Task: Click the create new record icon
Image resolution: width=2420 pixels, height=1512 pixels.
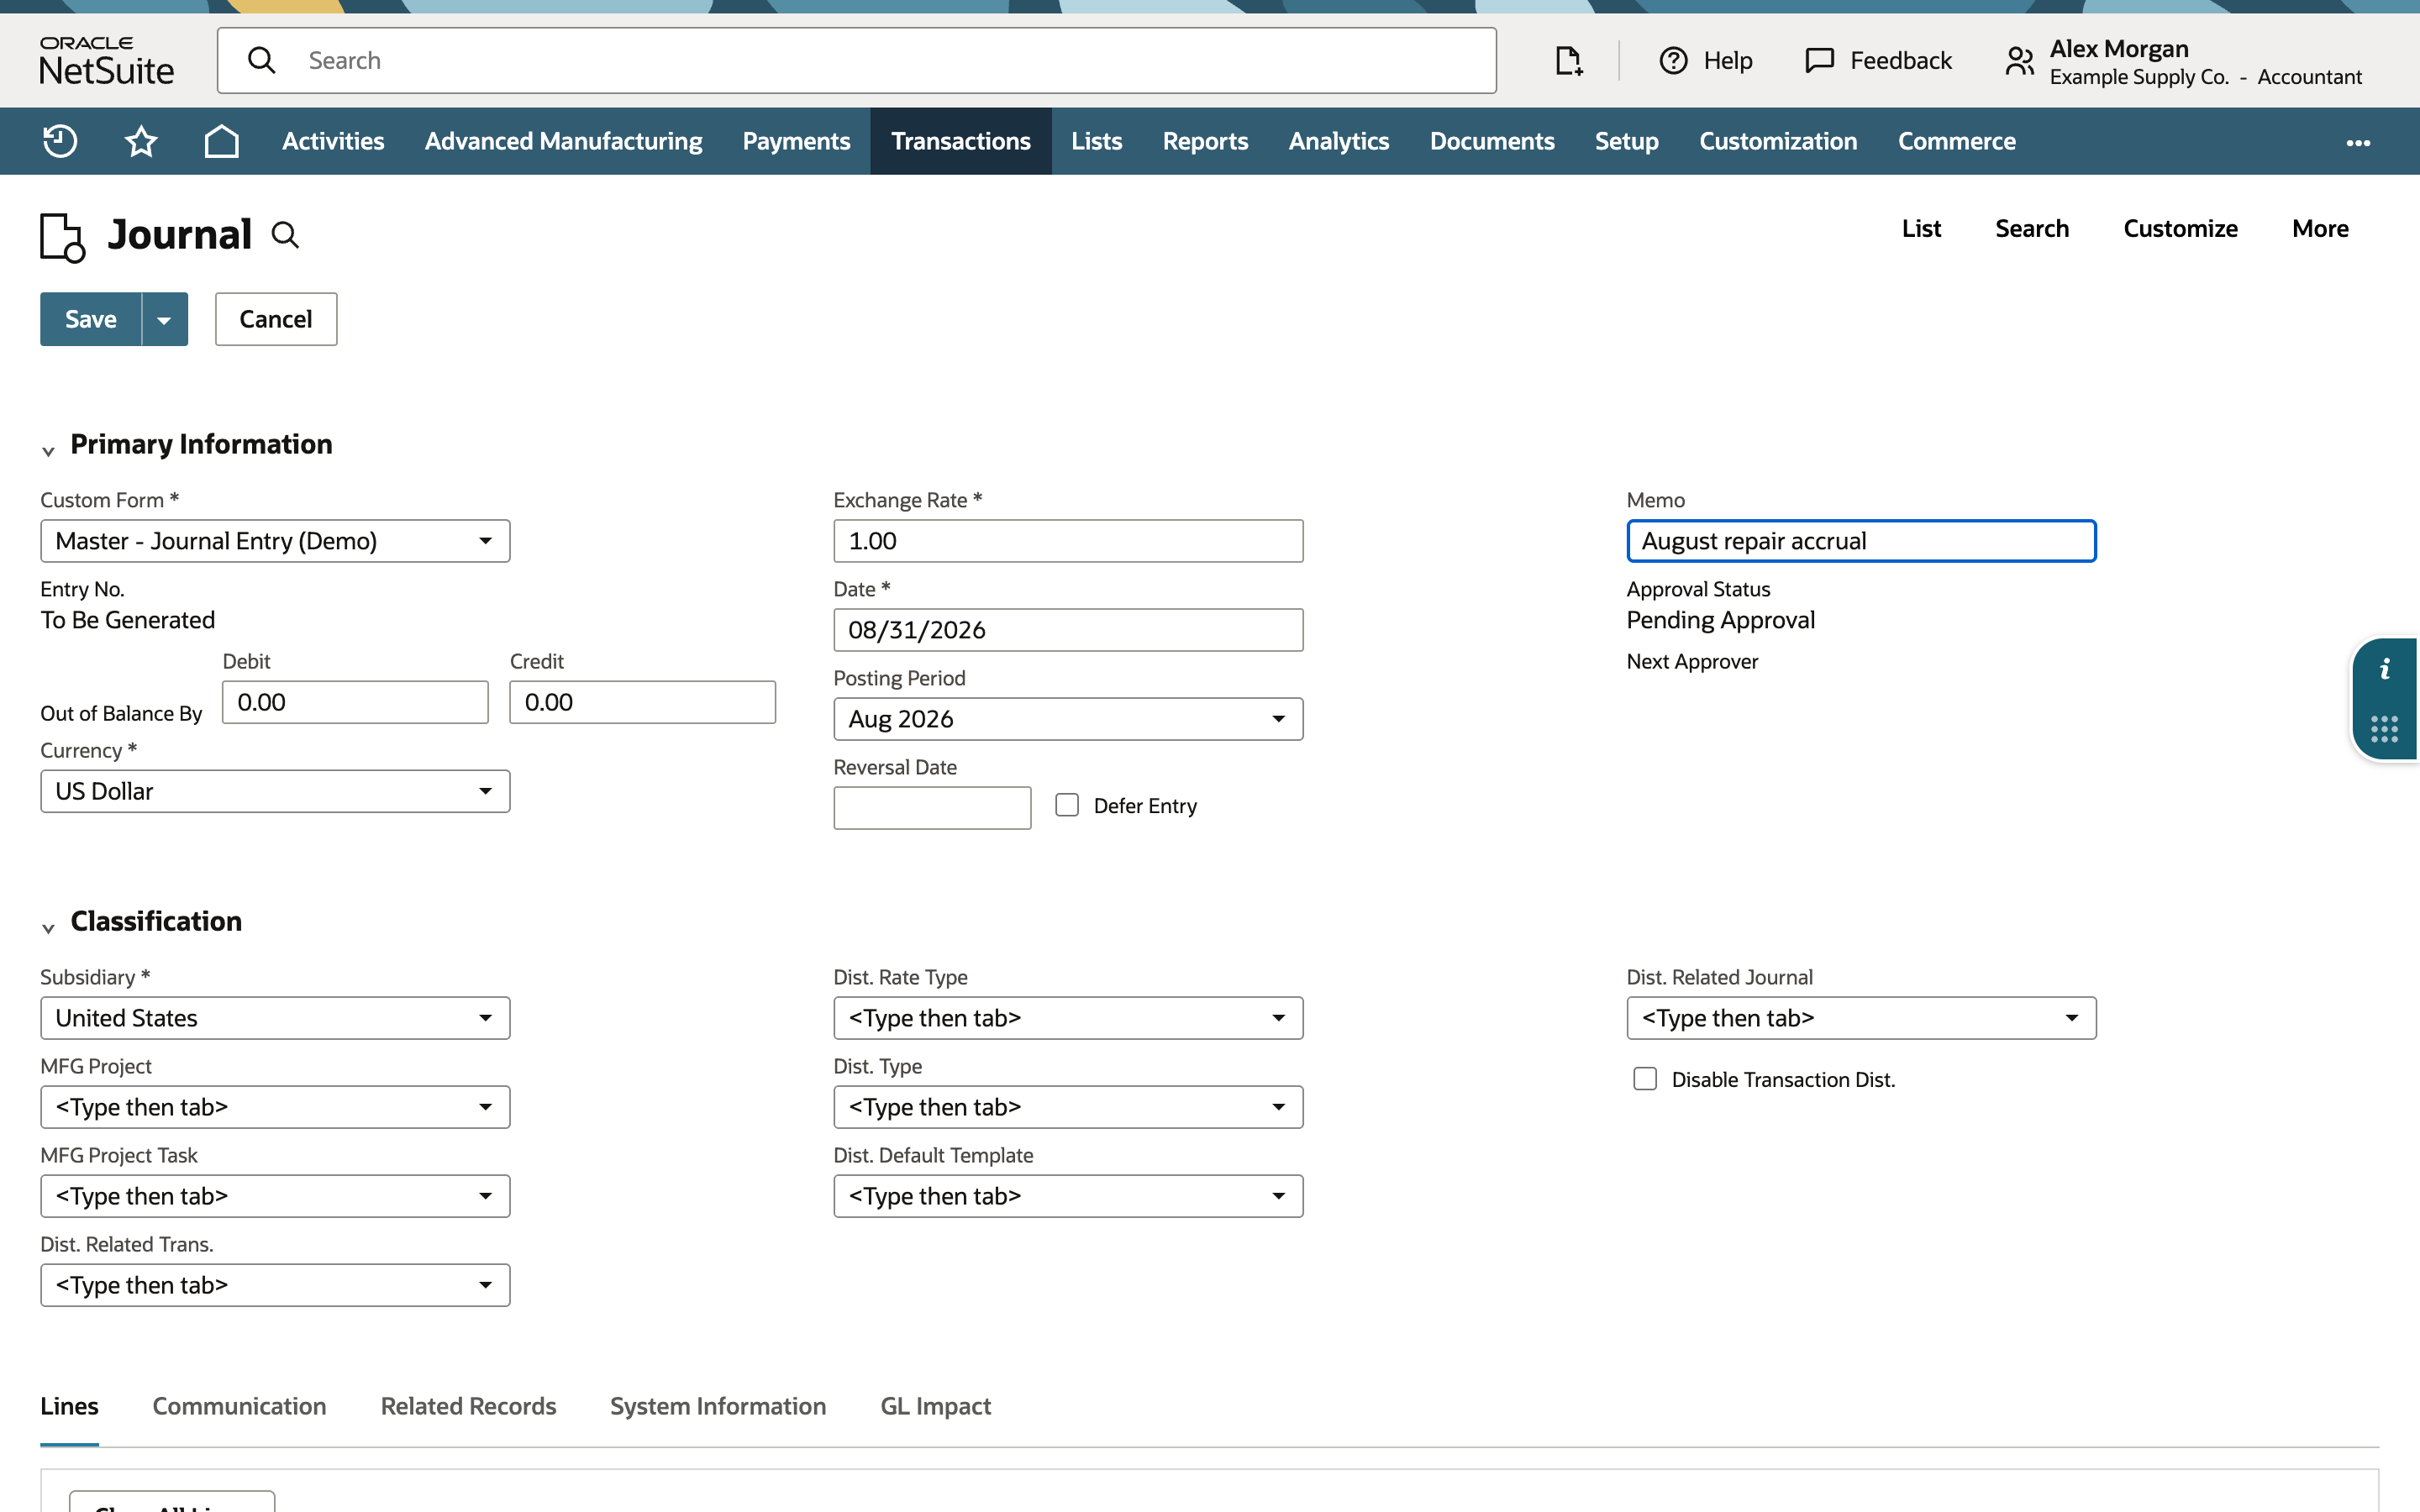Action: pos(1568,61)
